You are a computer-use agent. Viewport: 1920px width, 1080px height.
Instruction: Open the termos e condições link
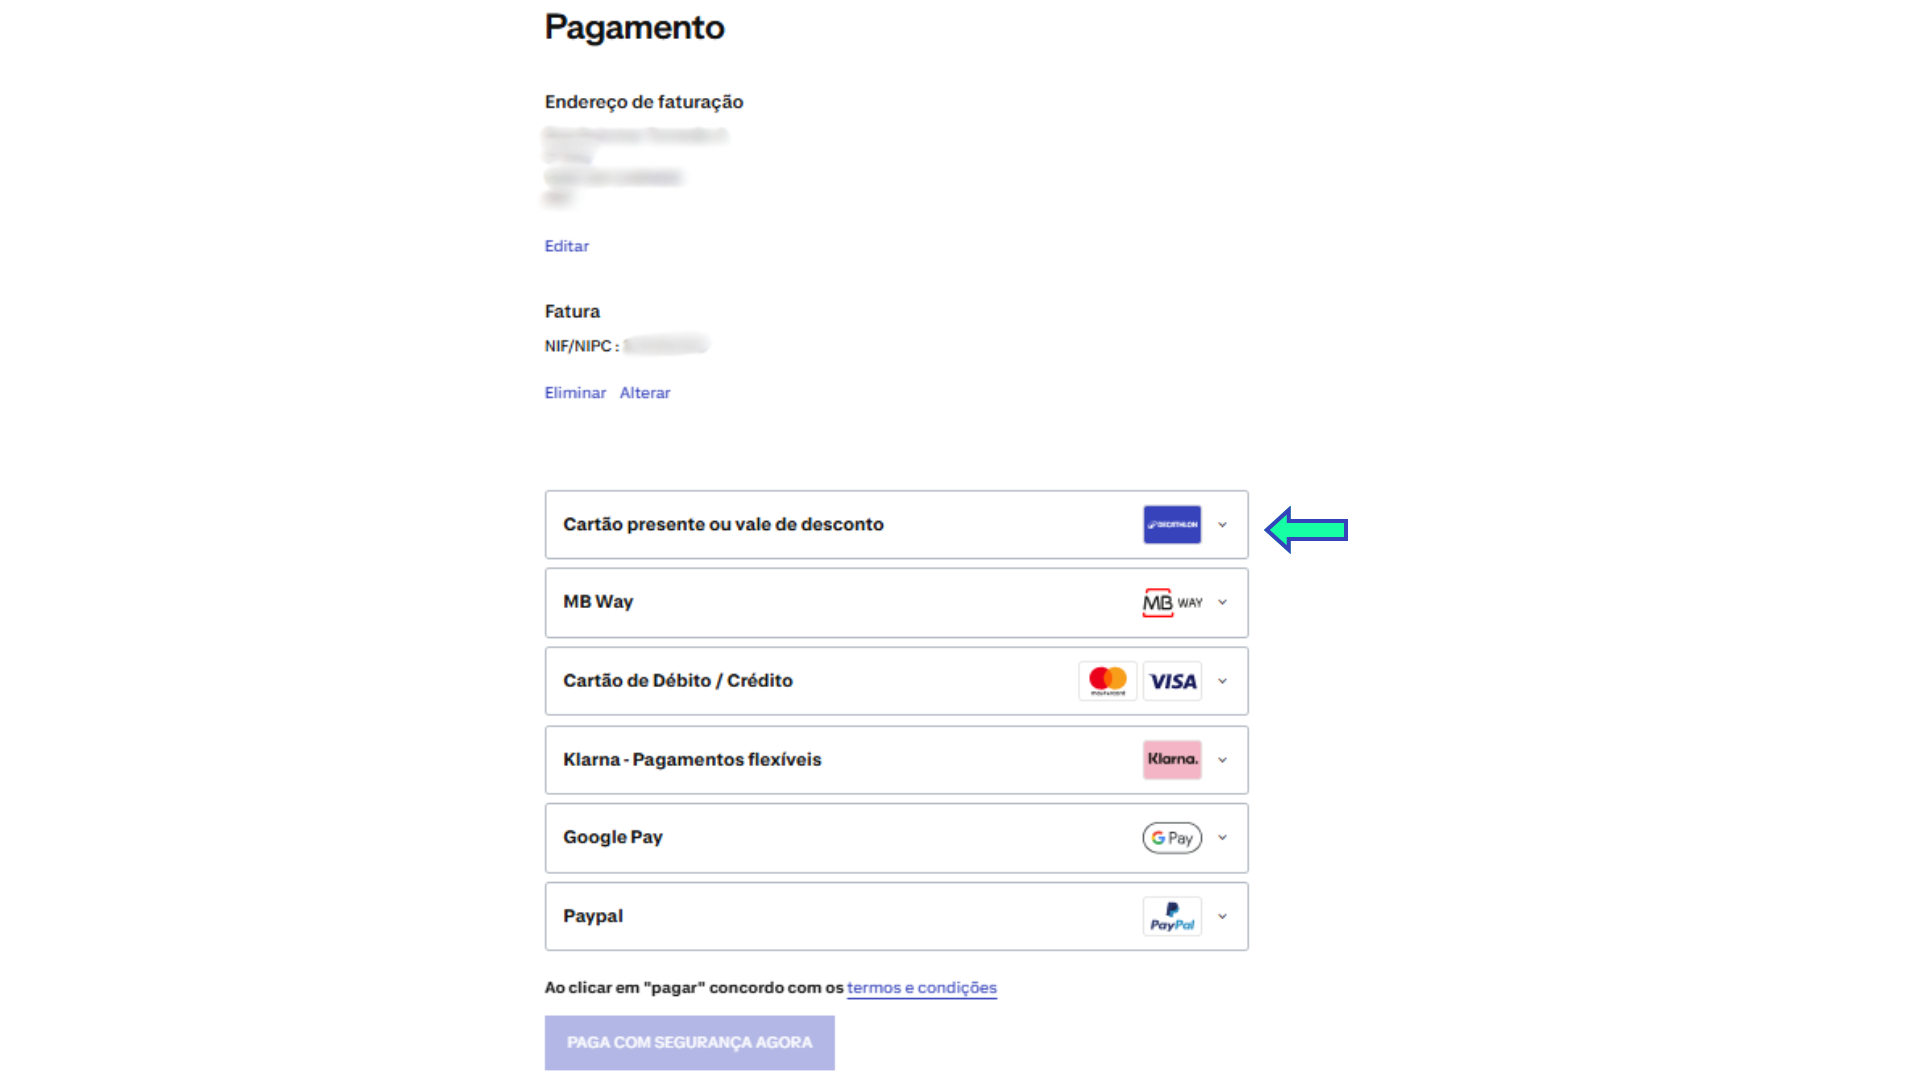point(921,988)
